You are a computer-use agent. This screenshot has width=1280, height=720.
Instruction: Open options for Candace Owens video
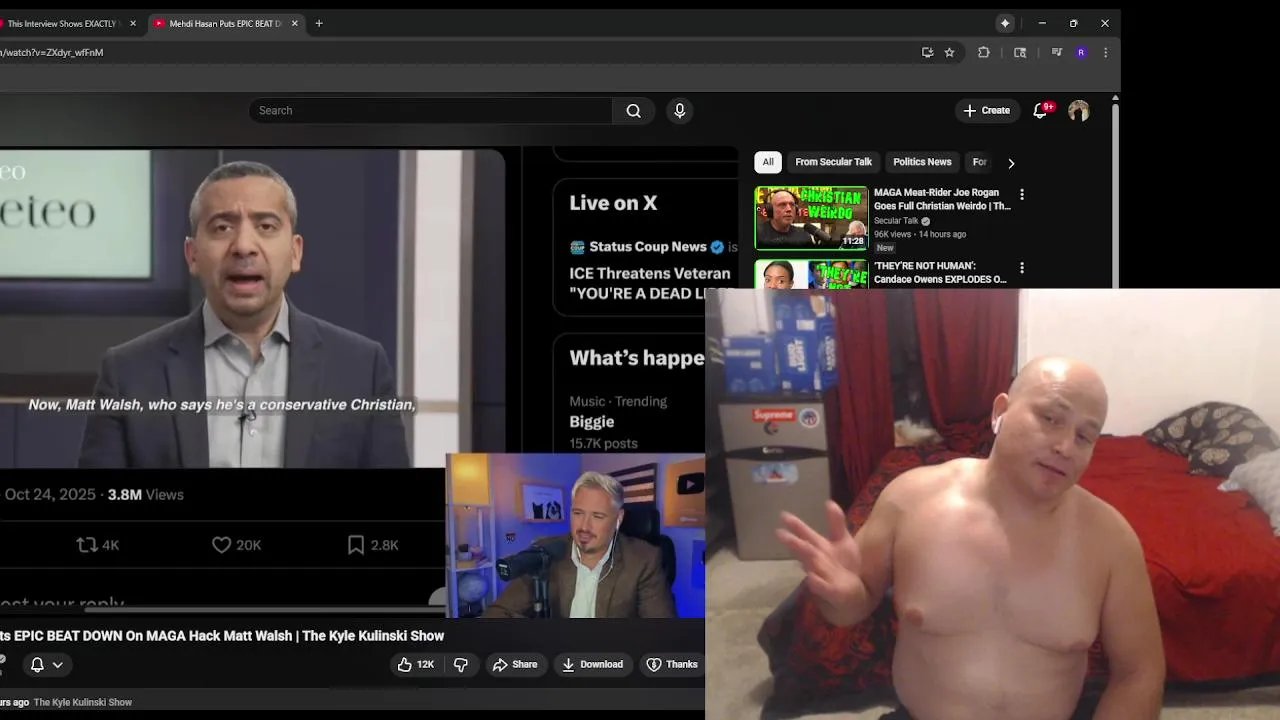tap(1021, 268)
